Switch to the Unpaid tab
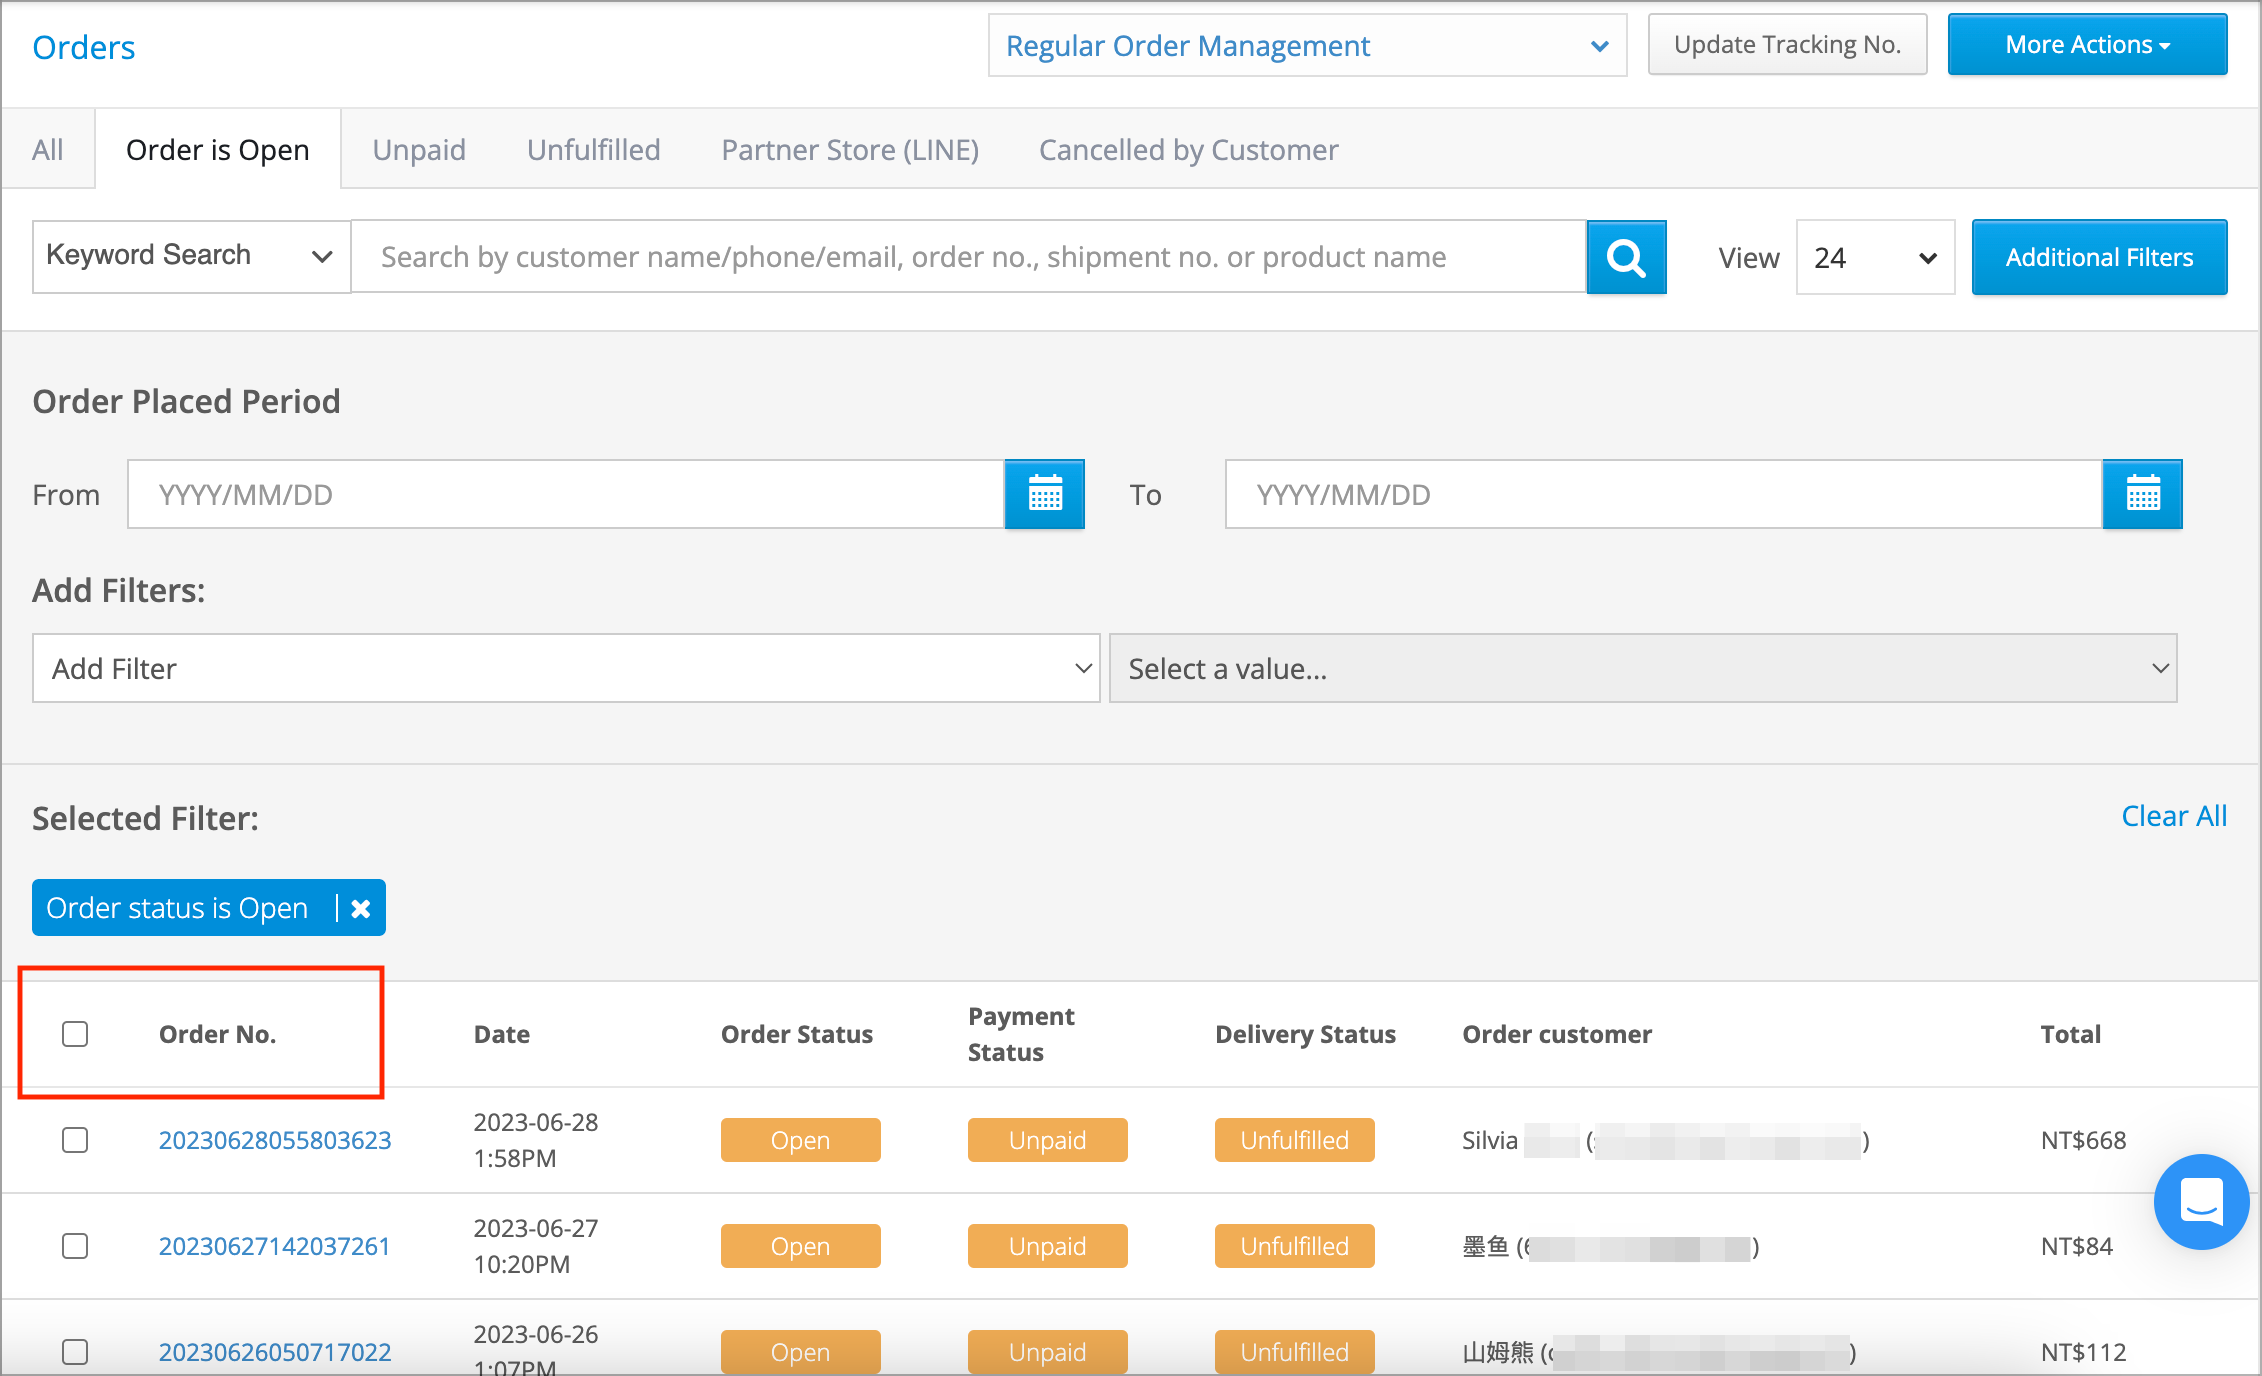This screenshot has width=2262, height=1376. coord(419,149)
